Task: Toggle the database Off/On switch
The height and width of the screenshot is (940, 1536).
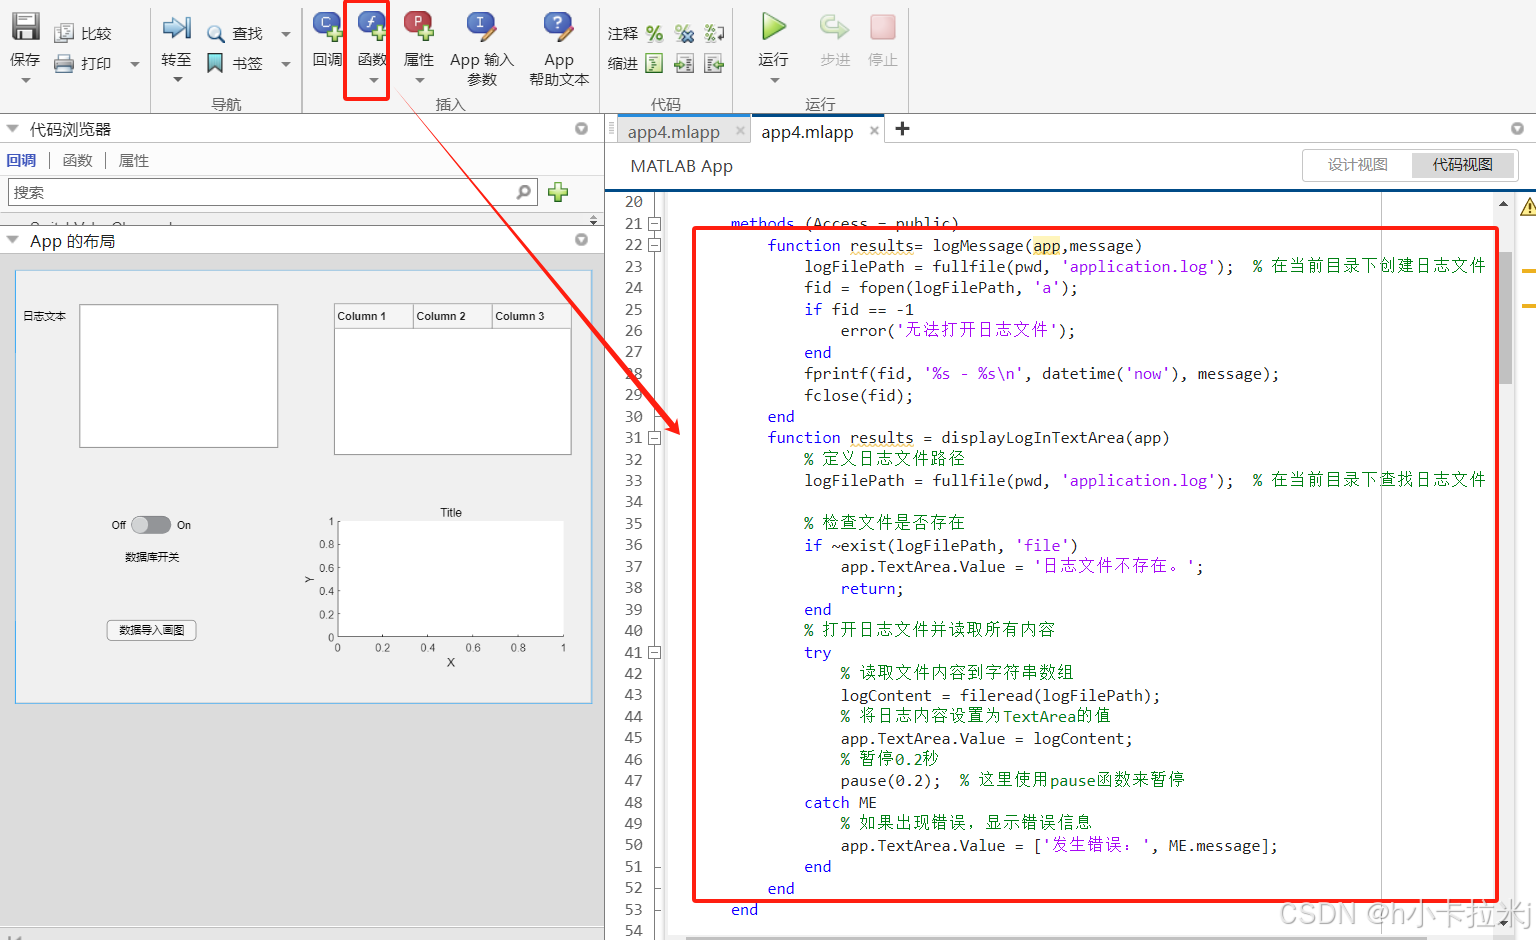Action: (x=151, y=525)
